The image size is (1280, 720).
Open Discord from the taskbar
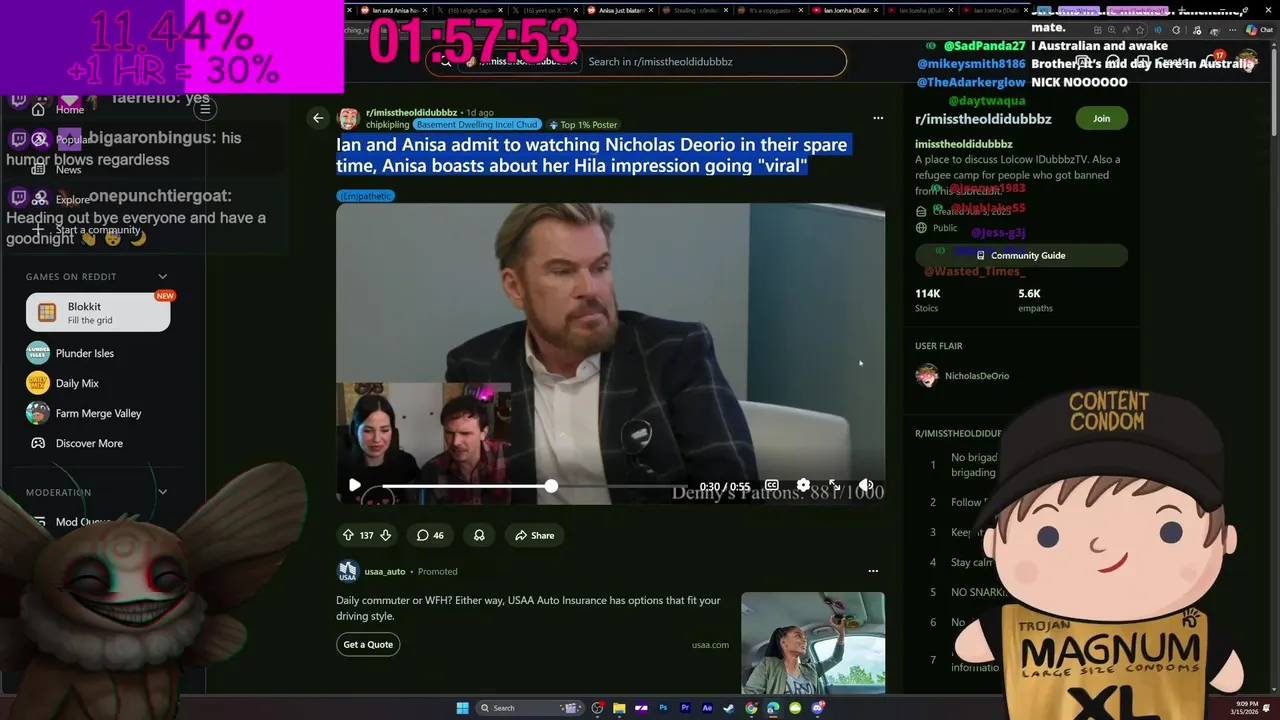click(817, 708)
